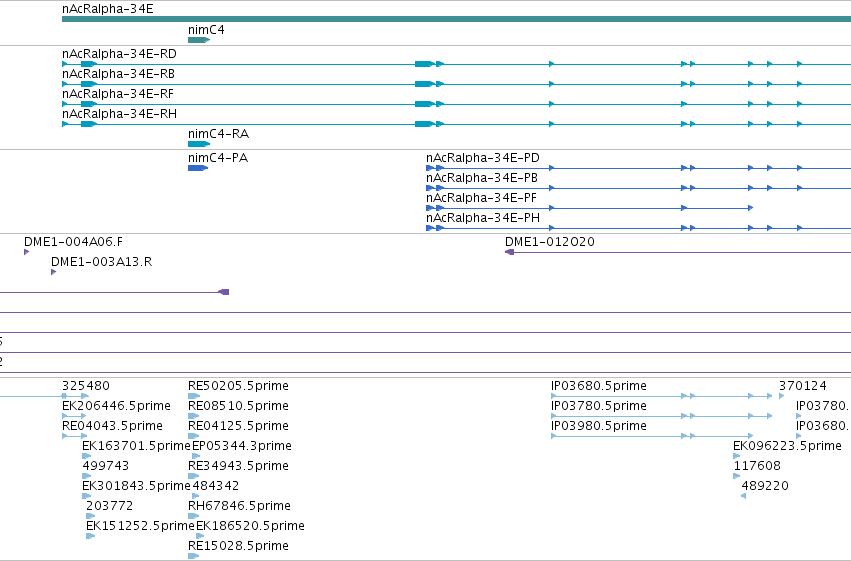Select the RE08510.5prime EST label

tap(238, 406)
